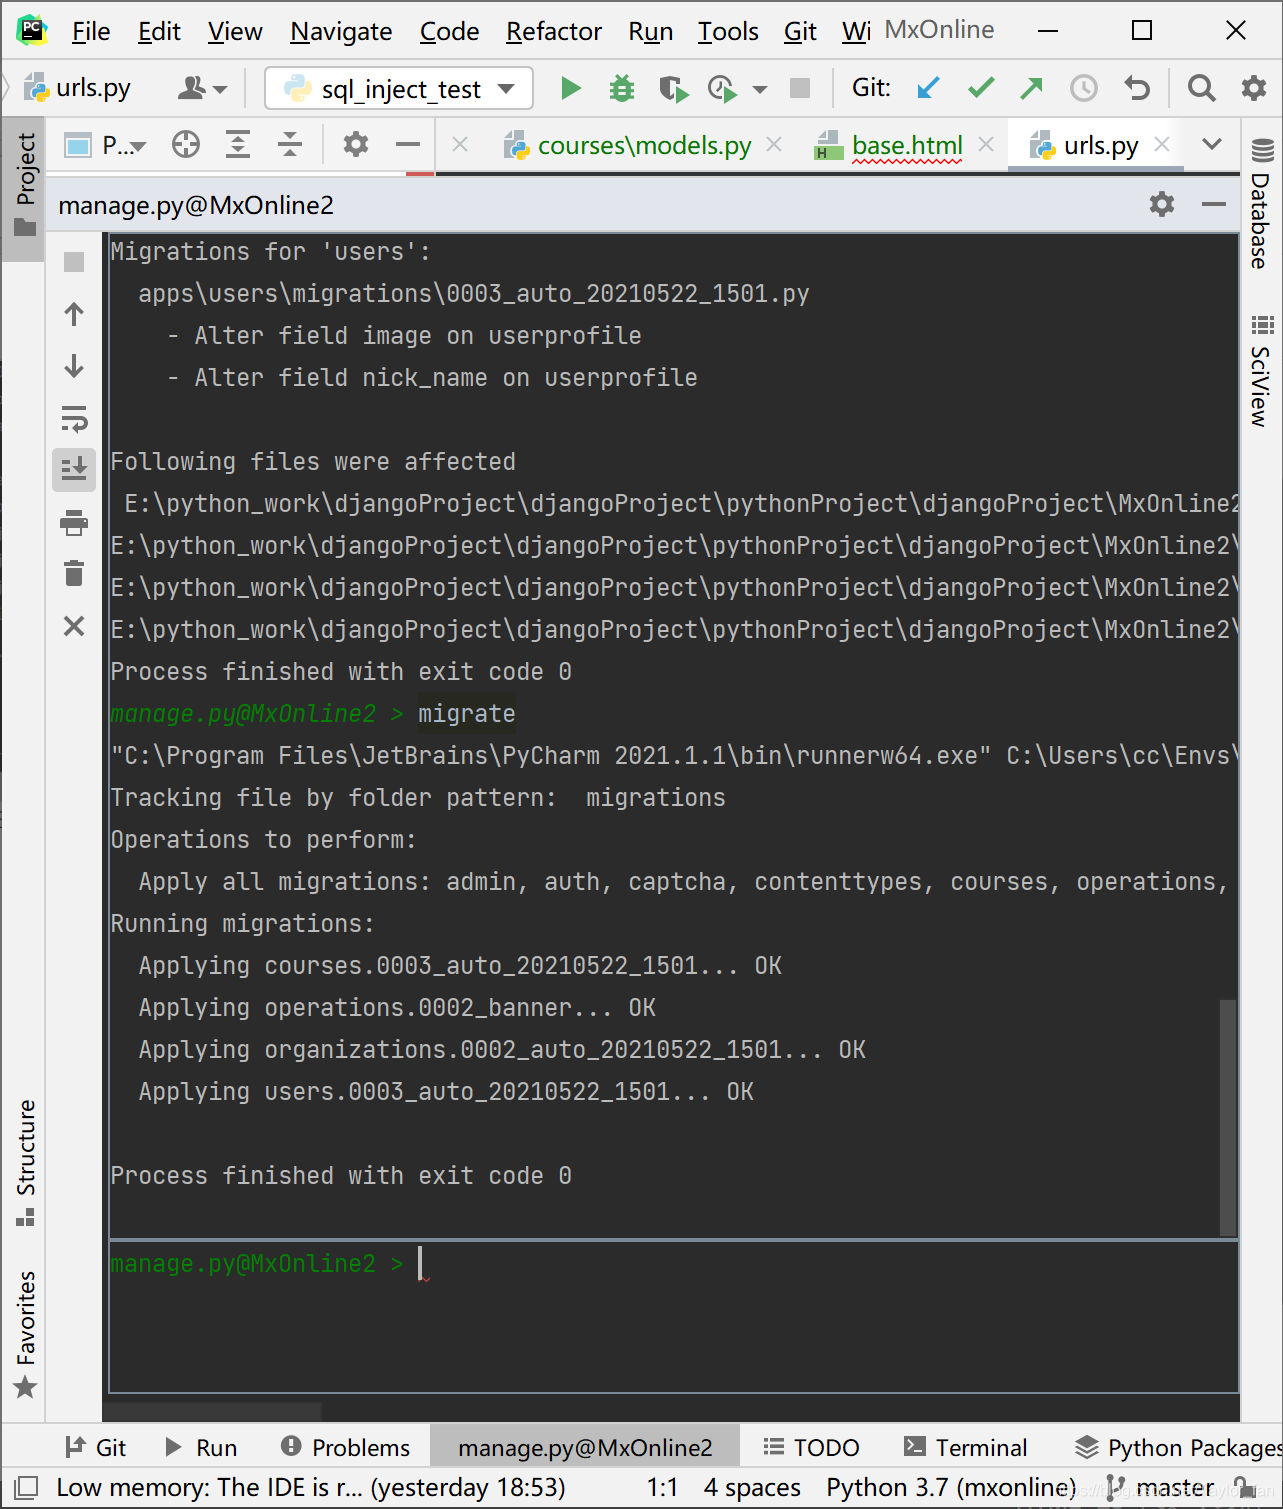Open the Run menu
This screenshot has height=1509, width=1283.
650,31
